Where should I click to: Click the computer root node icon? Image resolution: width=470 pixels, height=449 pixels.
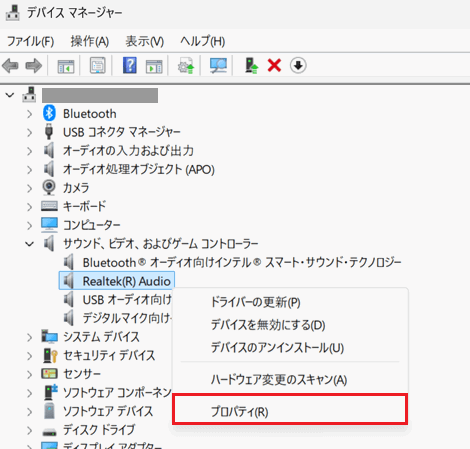[x=29, y=95]
